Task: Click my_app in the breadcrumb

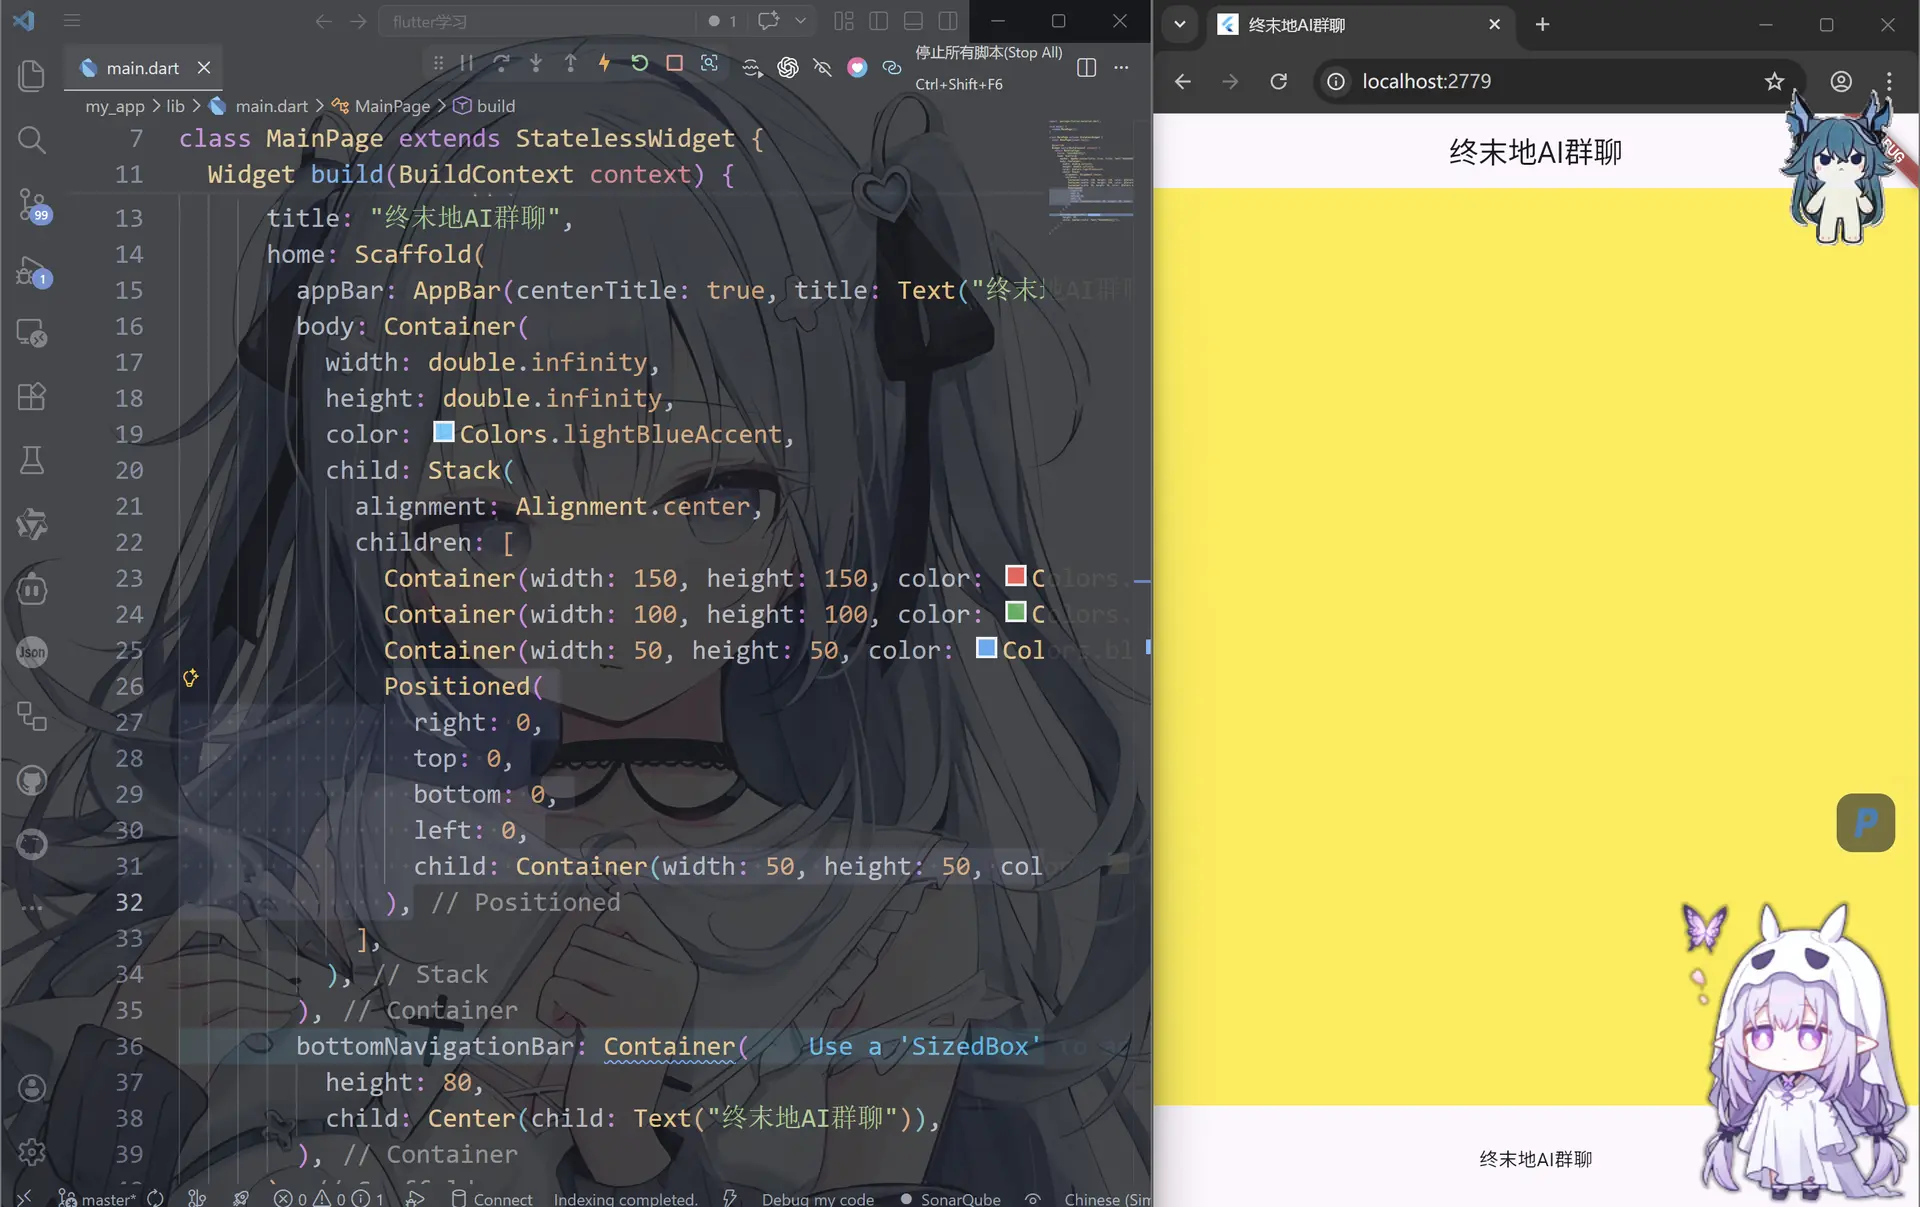Action: pos(115,106)
